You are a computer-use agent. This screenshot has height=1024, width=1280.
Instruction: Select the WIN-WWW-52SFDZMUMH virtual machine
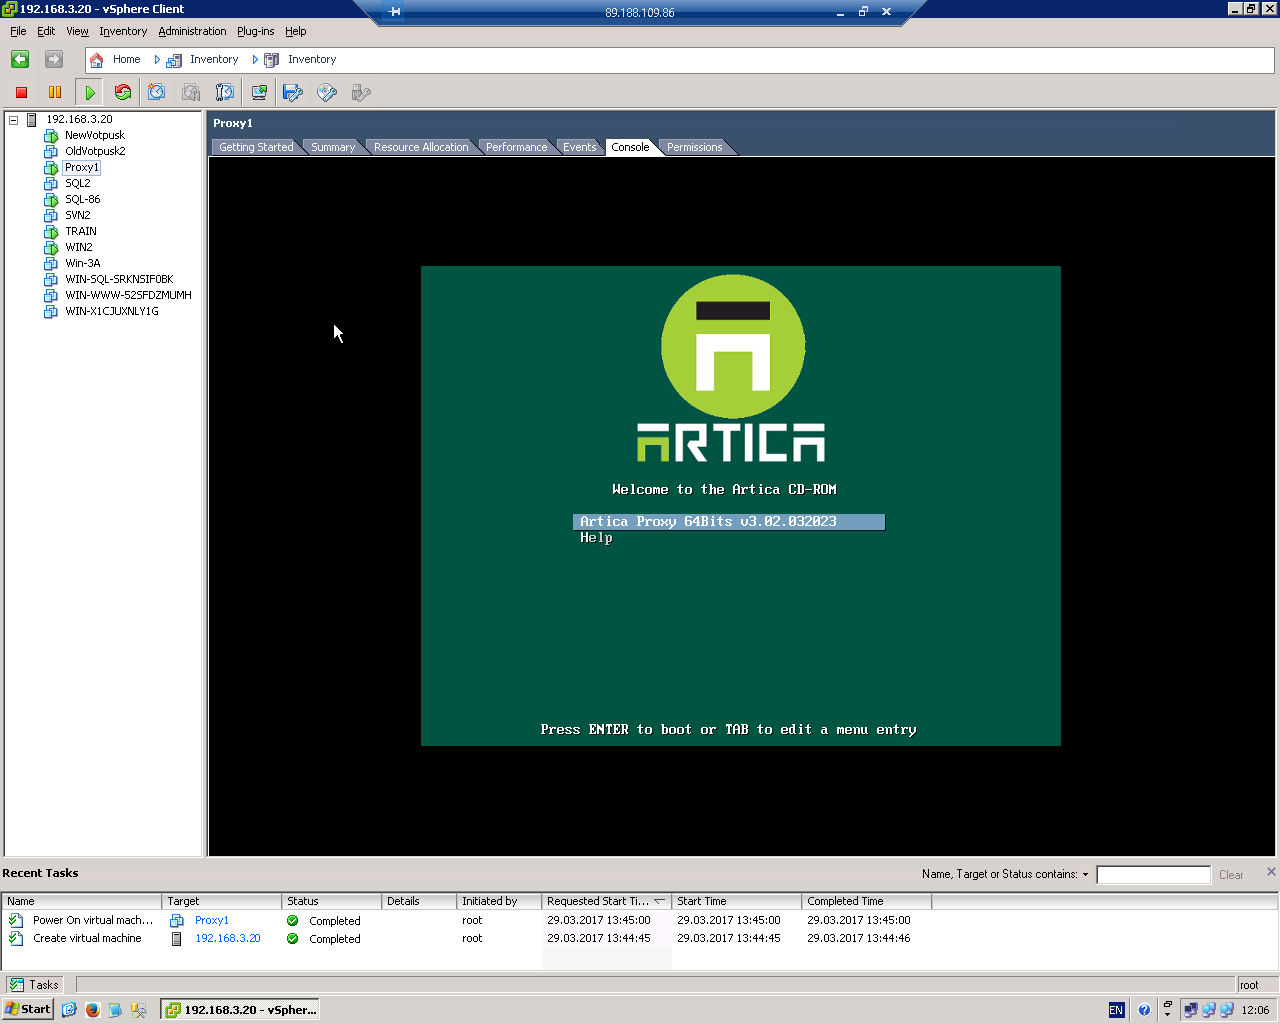click(x=128, y=295)
